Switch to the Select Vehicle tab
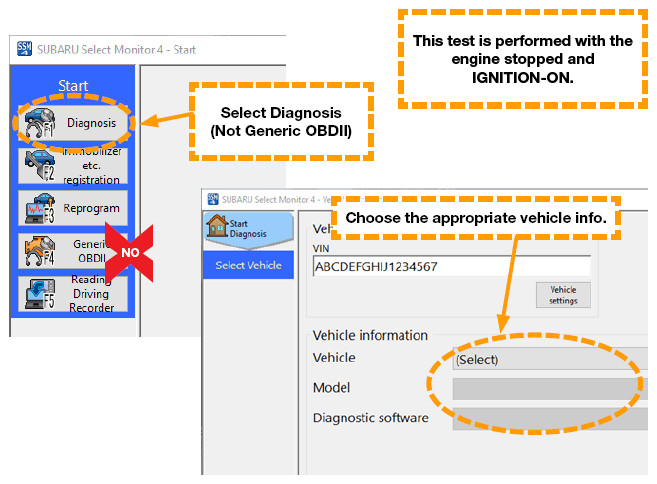Image resolution: width=657 pixels, height=484 pixels. point(248,264)
